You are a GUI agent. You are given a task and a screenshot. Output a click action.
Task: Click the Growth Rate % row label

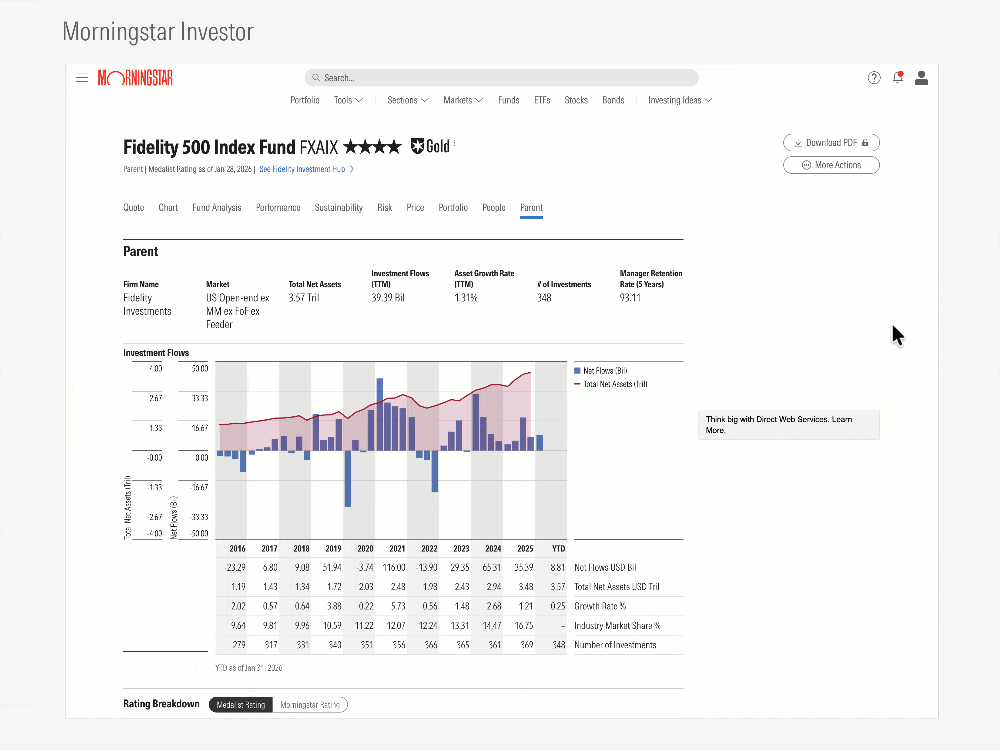600,607
